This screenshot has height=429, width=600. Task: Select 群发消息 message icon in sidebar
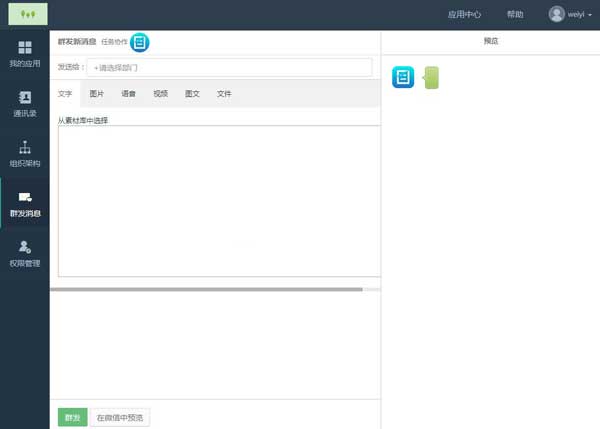25,197
